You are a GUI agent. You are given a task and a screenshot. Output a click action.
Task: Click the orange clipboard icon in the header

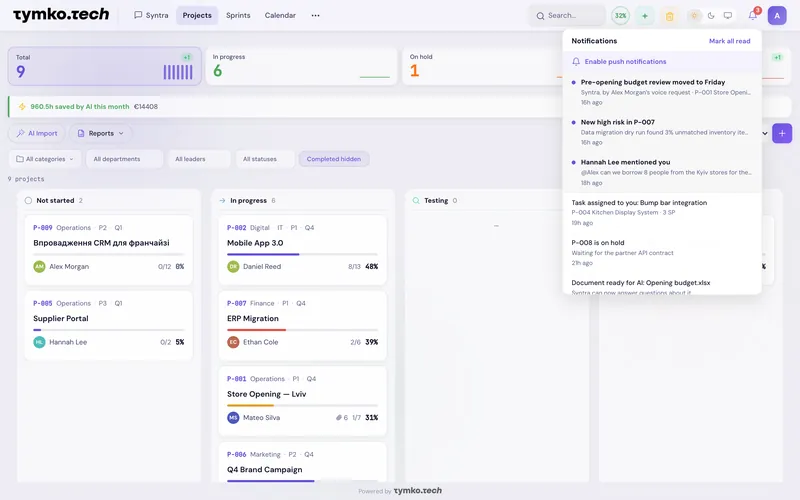(x=669, y=16)
